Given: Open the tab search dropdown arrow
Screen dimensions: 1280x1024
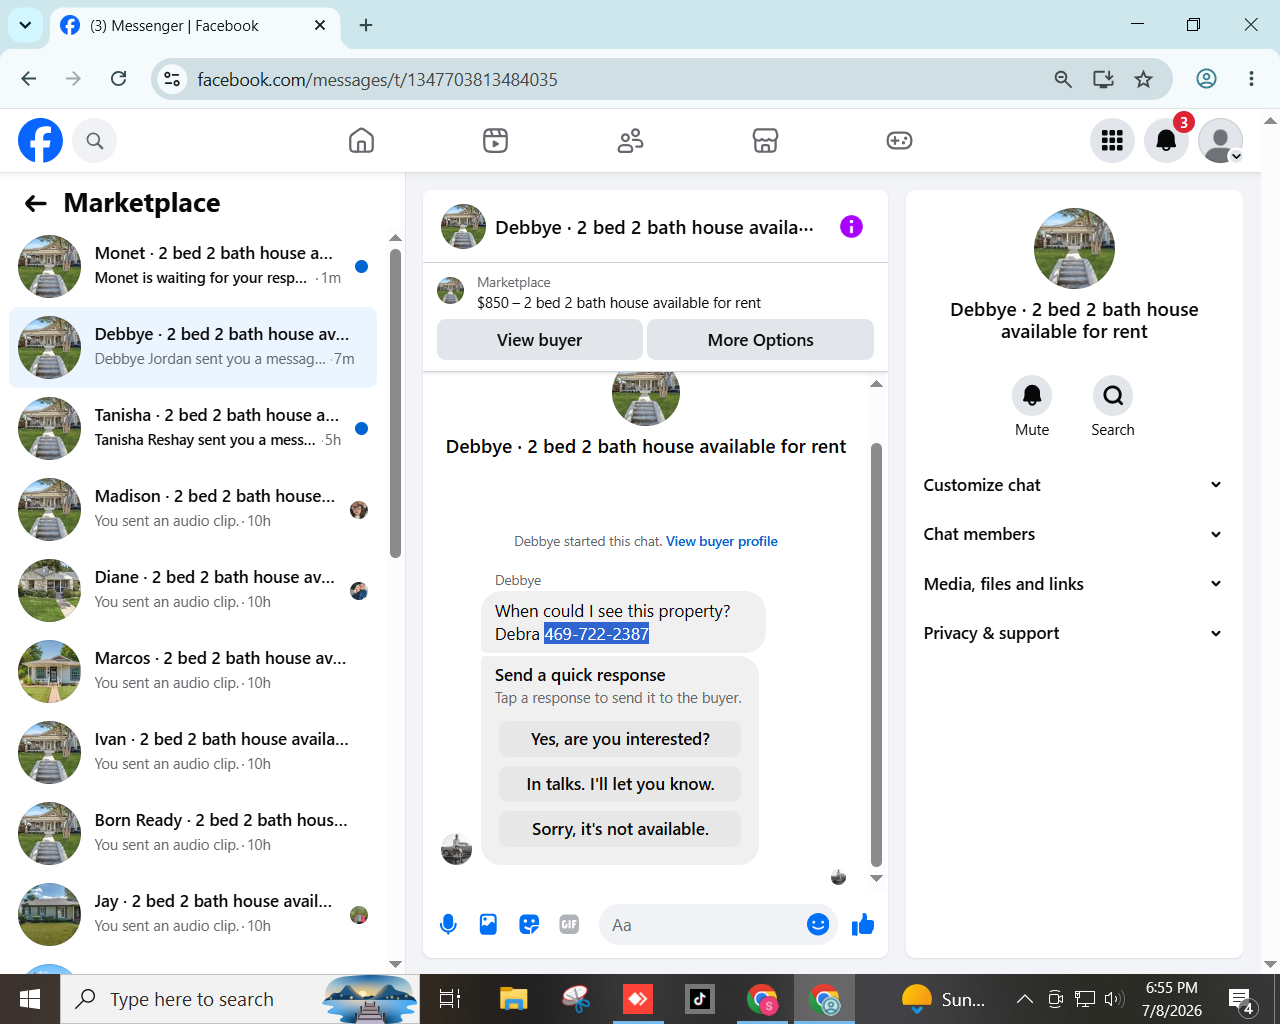Looking at the screenshot, I should (x=25, y=25).
